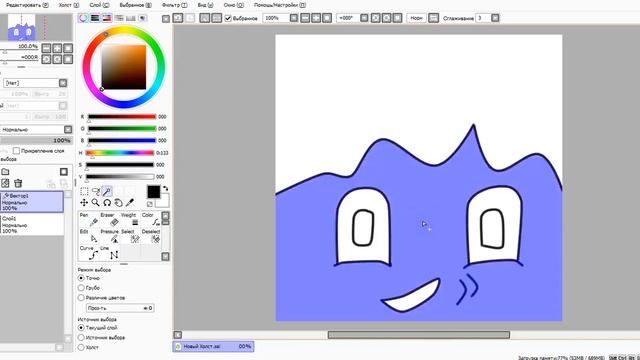
Task: Open the Выбранное menu in menu bar
Action: [136, 5]
